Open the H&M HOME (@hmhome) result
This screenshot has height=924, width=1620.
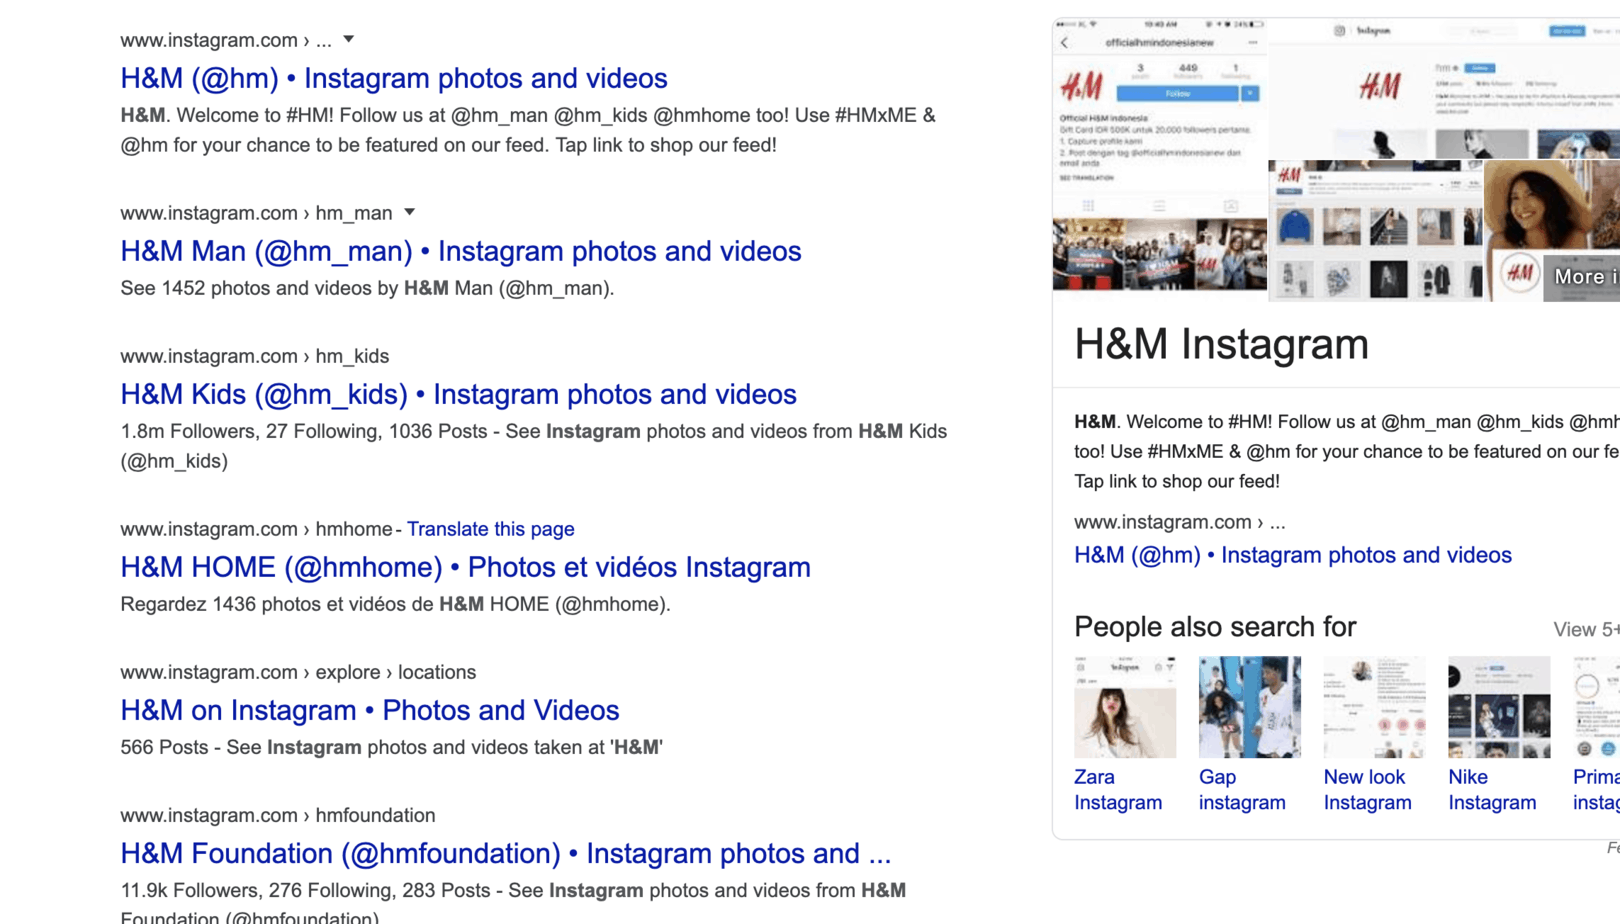click(465, 567)
